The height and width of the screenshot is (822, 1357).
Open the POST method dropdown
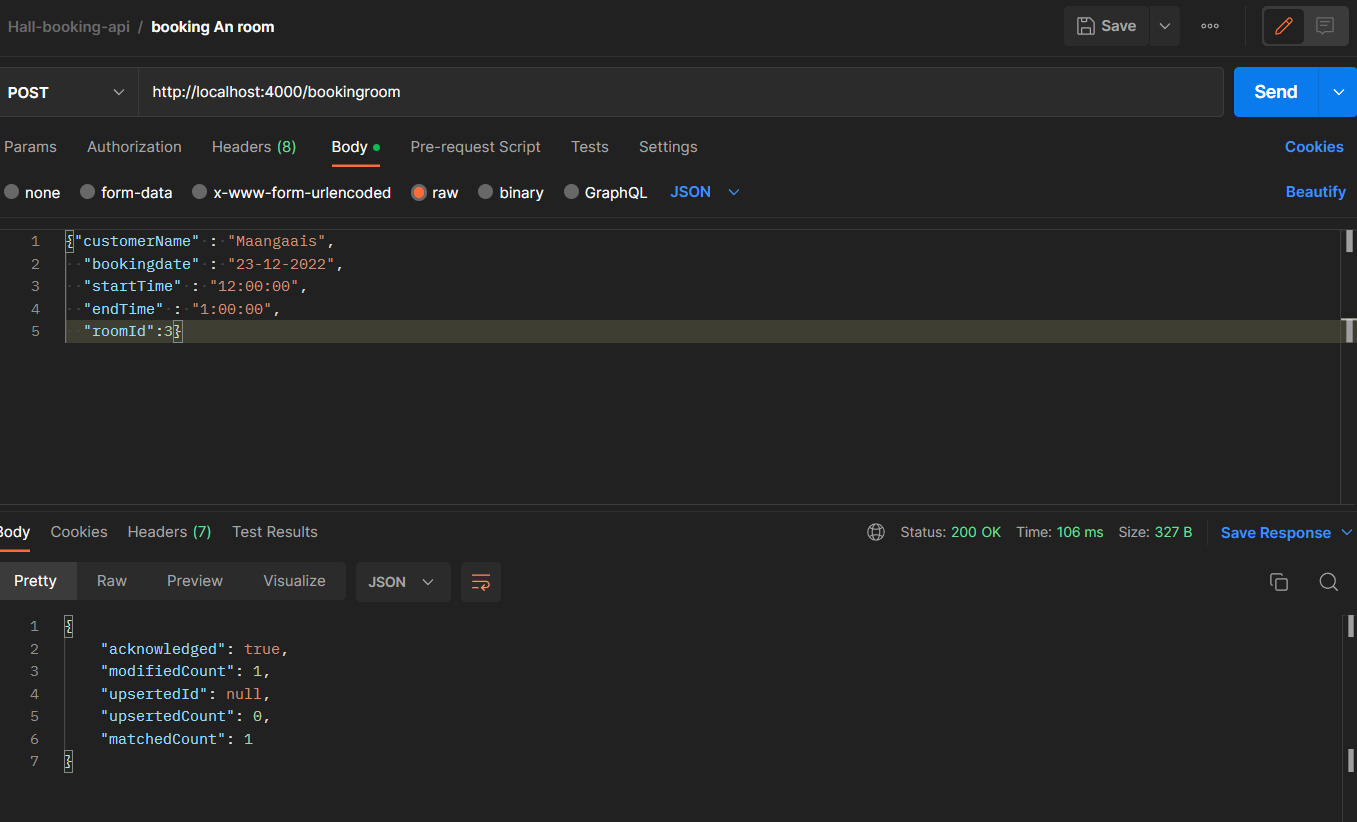point(66,91)
